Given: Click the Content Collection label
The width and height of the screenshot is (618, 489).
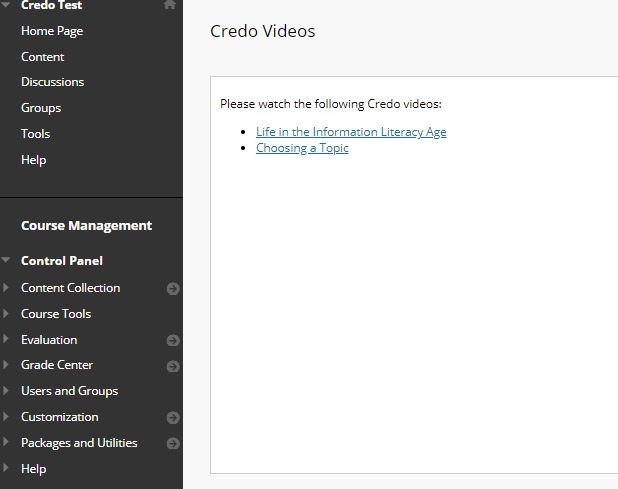Looking at the screenshot, I should coord(71,288).
